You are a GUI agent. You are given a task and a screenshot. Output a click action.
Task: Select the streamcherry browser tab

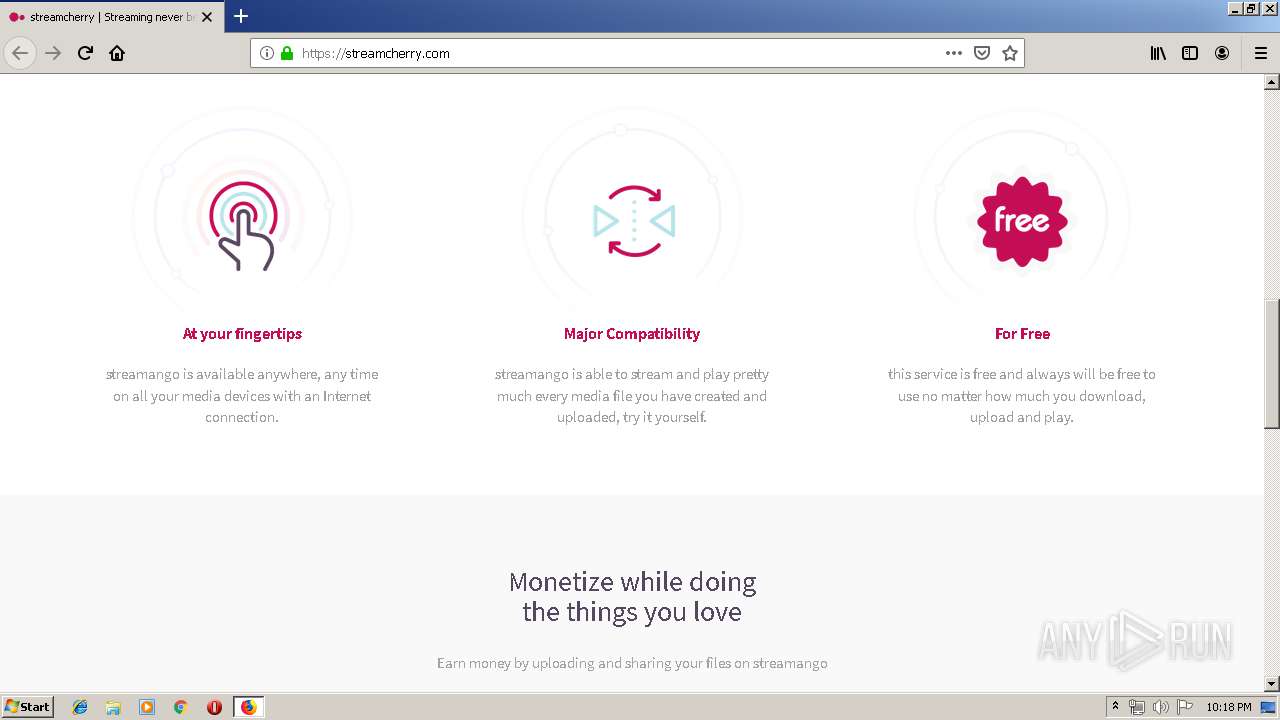(110, 17)
